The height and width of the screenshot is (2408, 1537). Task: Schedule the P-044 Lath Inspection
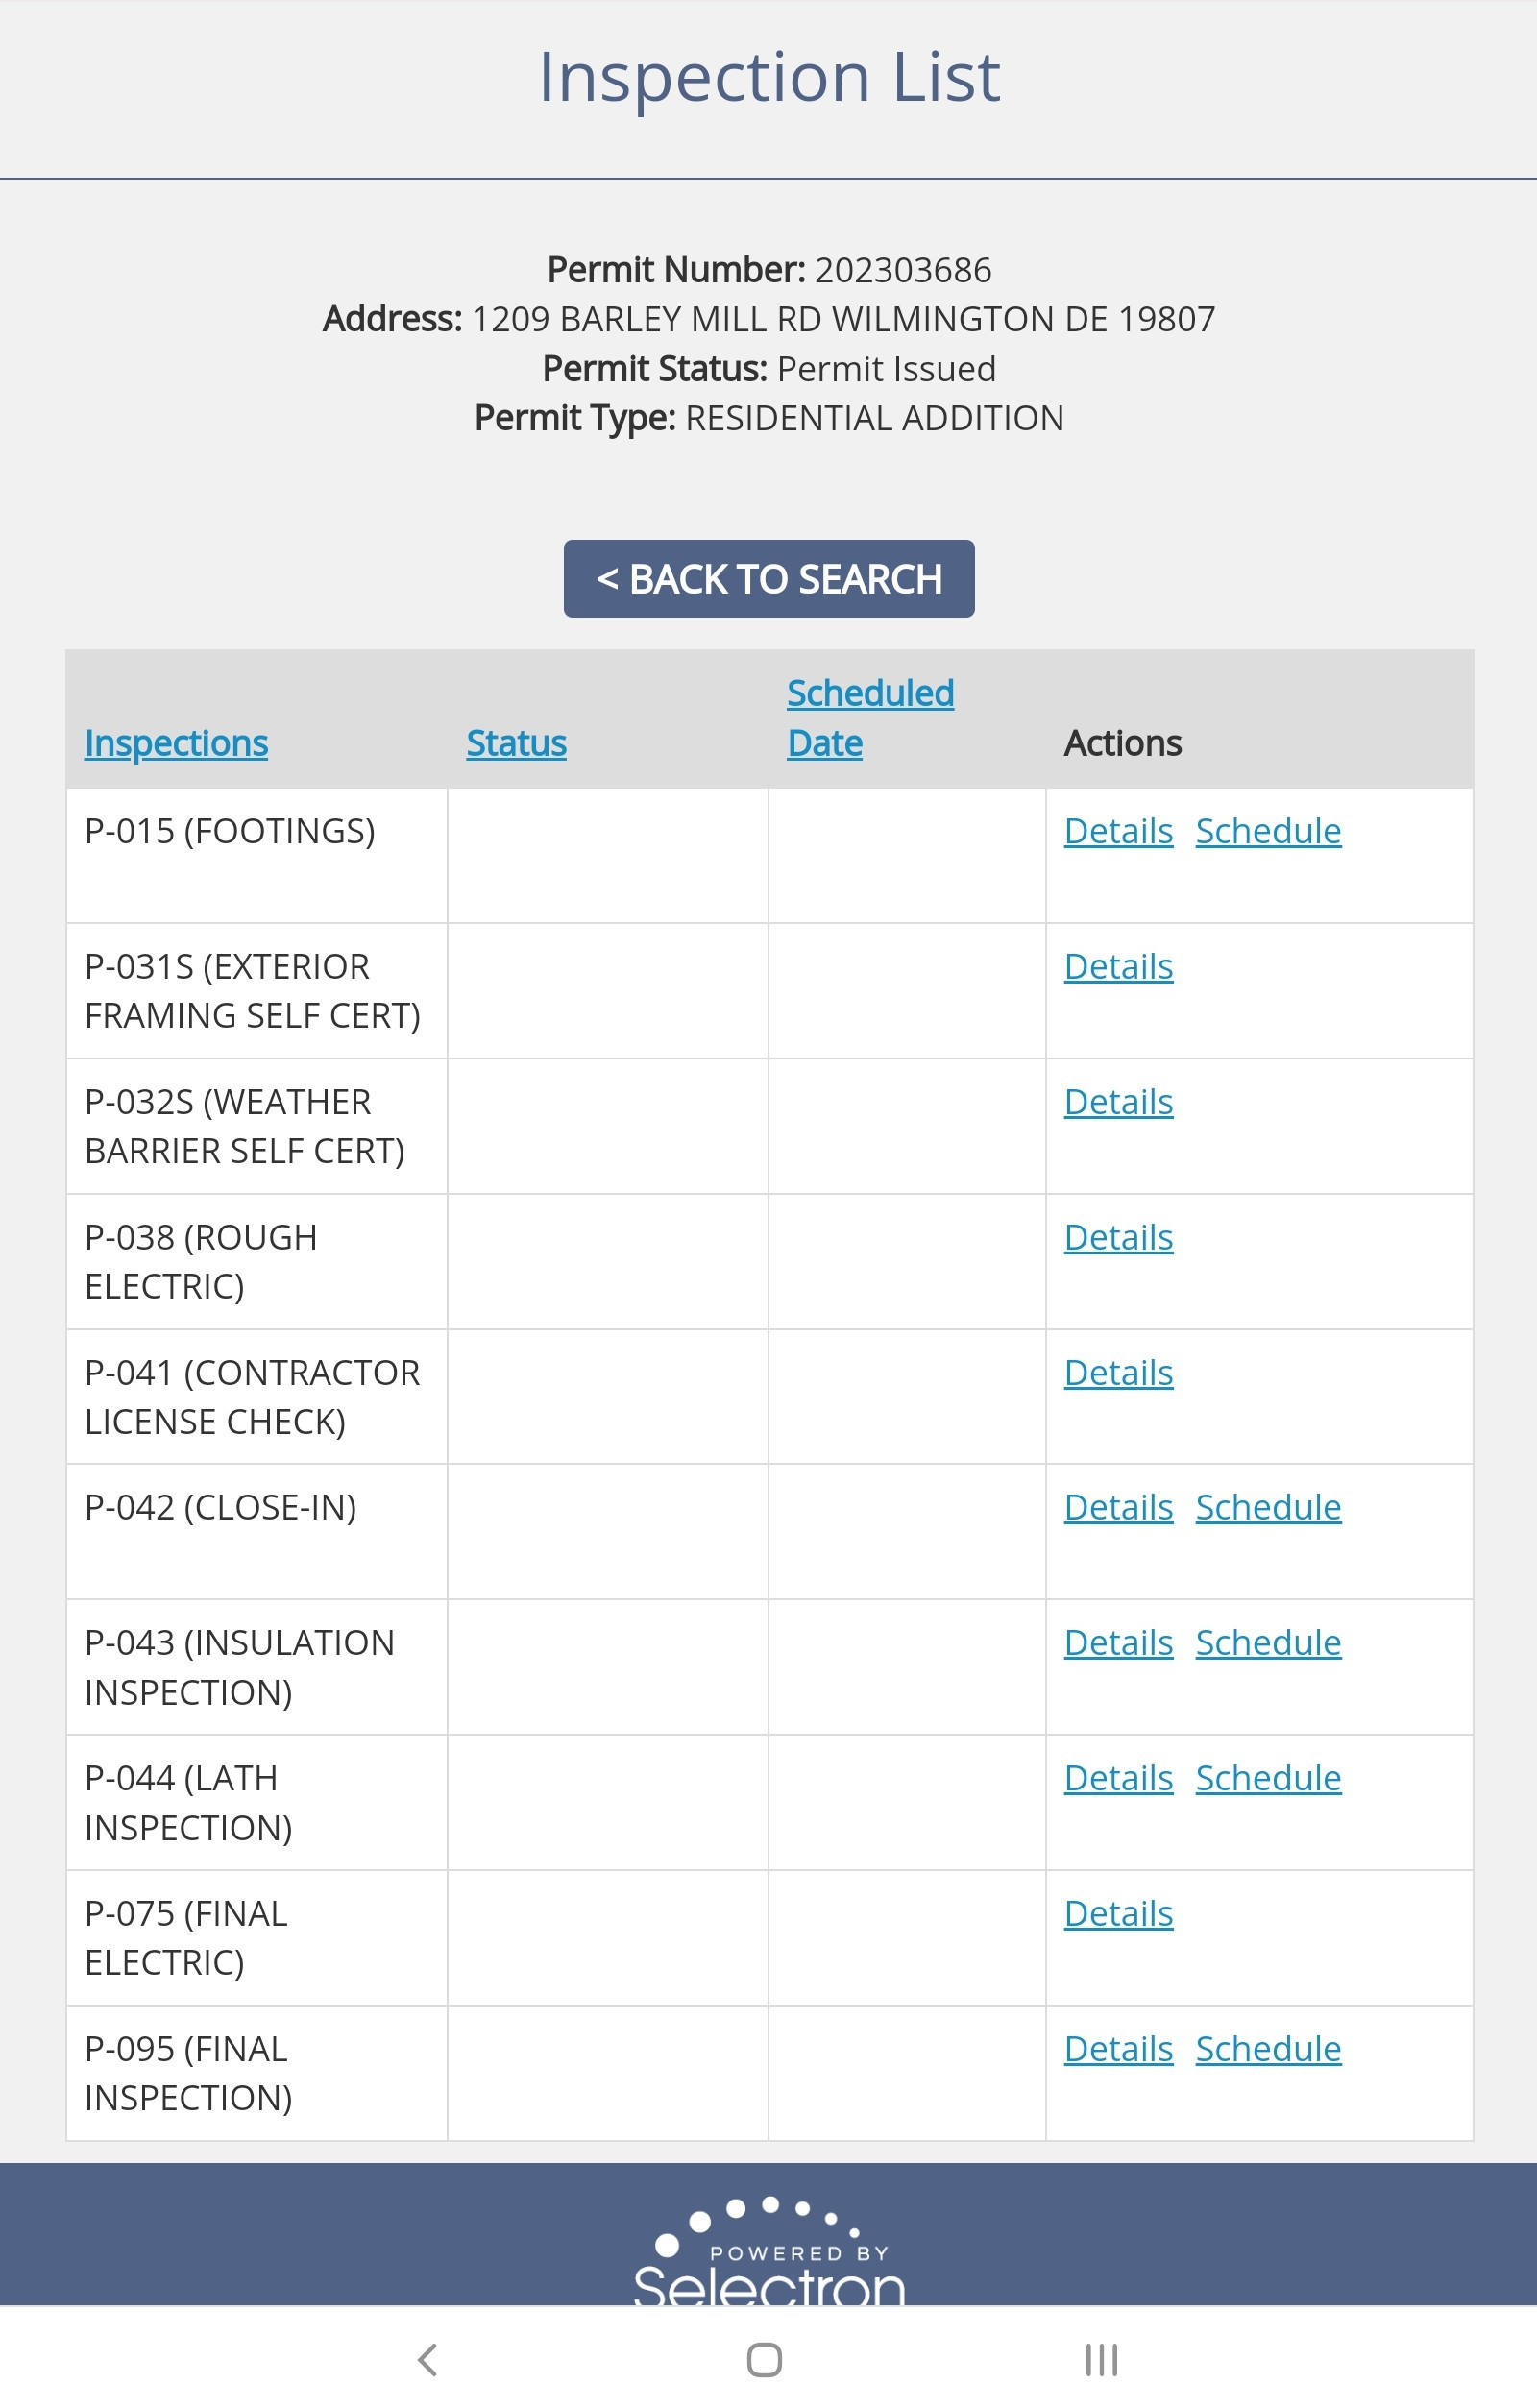1268,1778
